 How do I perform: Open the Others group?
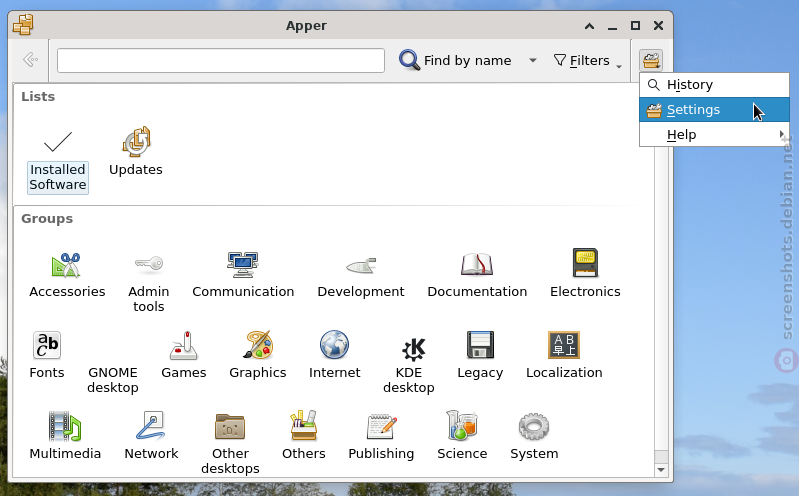(x=304, y=436)
